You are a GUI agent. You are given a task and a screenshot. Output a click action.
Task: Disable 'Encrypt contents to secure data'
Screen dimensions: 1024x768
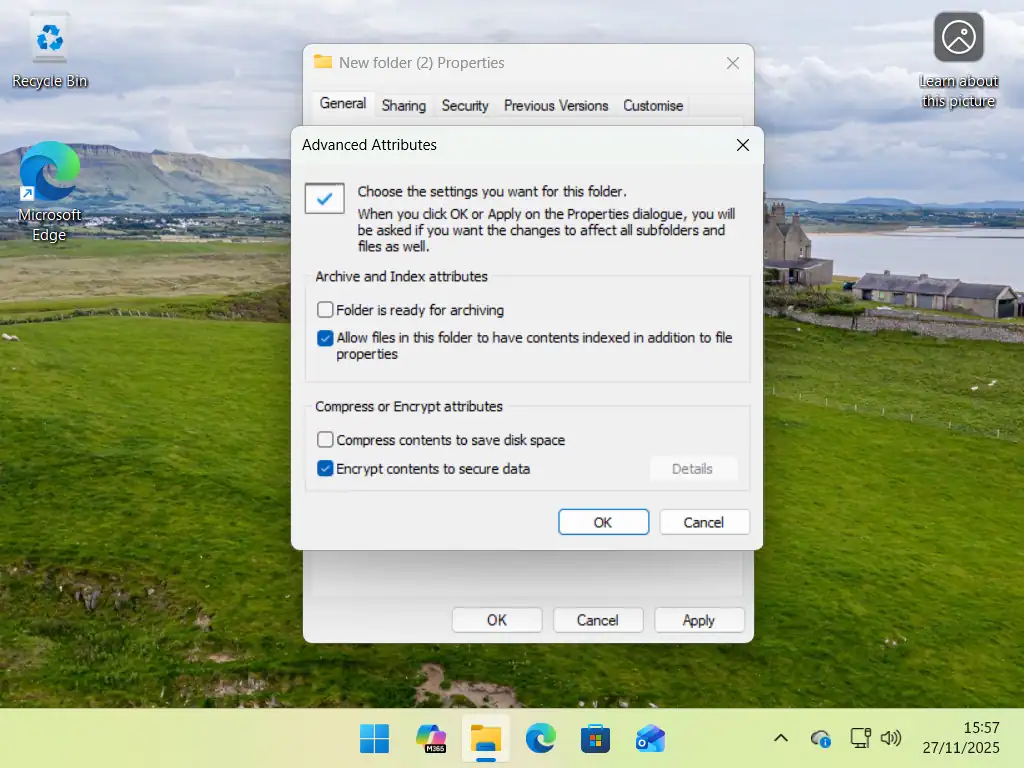325,468
